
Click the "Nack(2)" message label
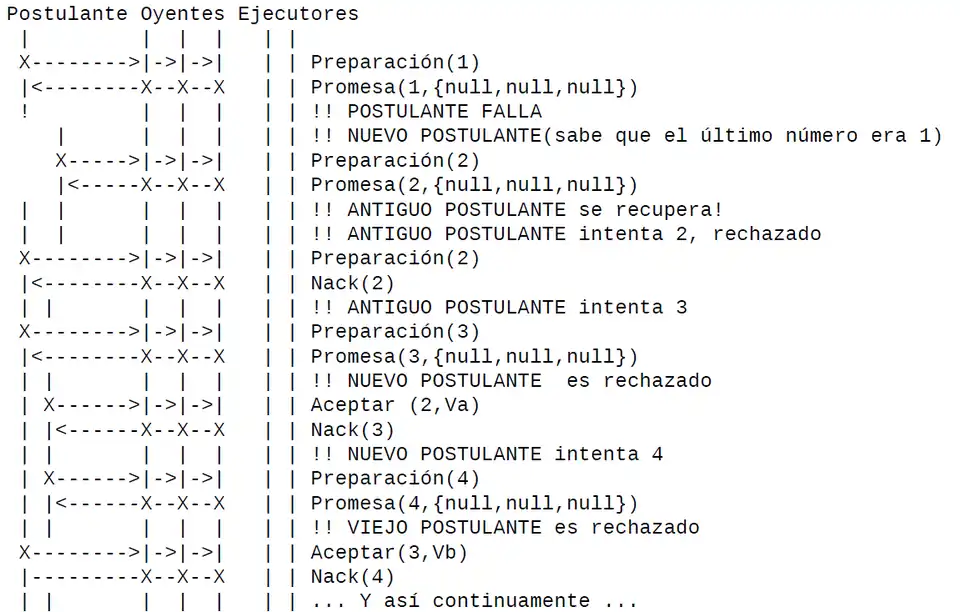pos(352,283)
